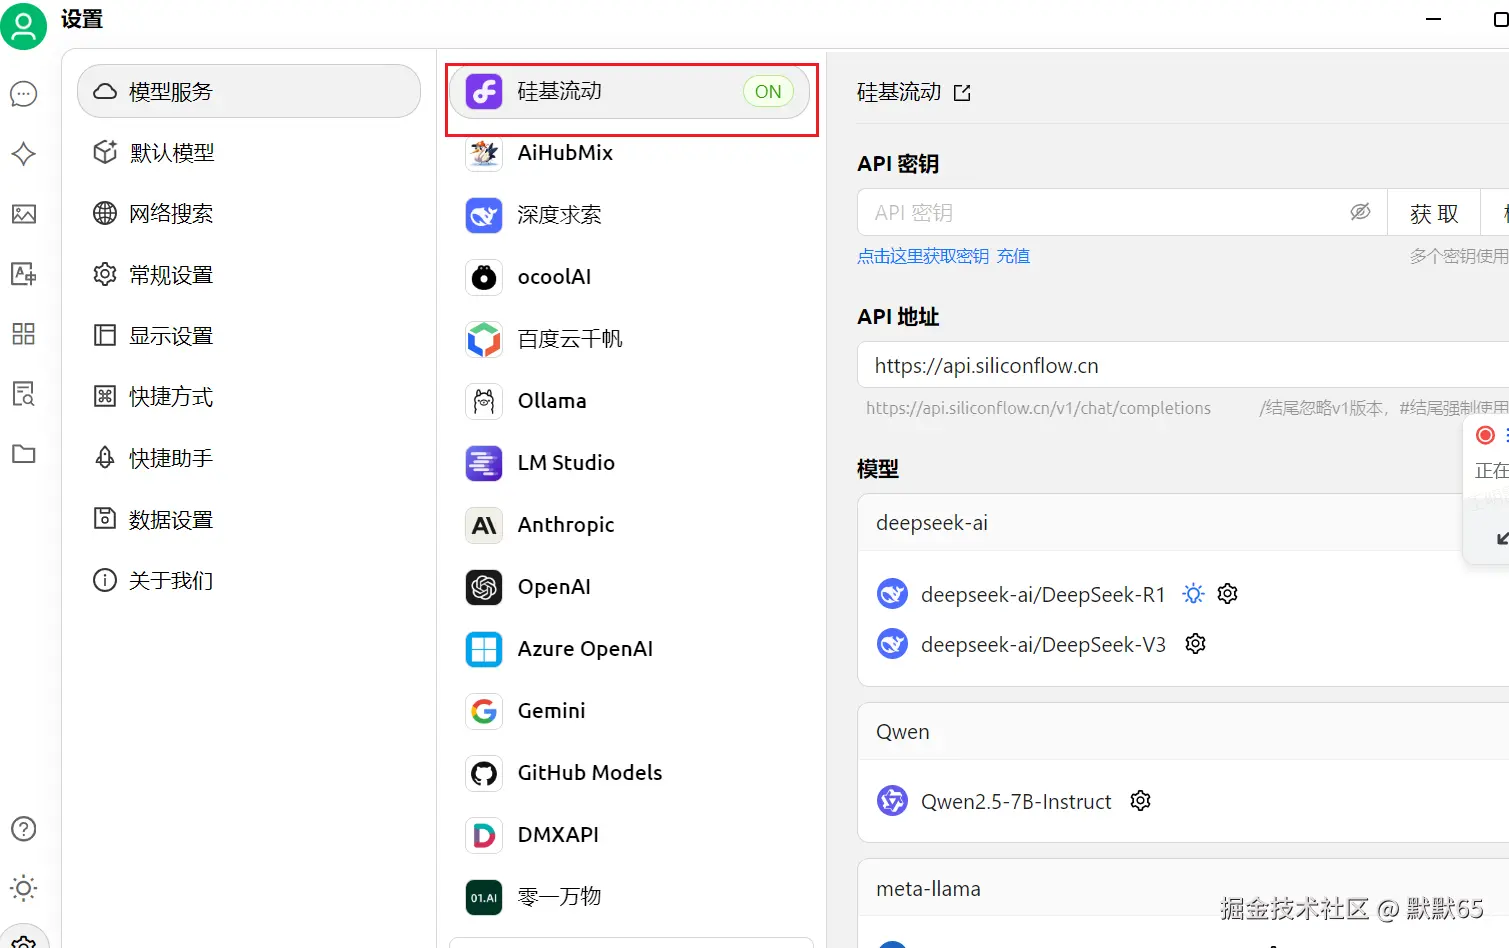Select 显示设置 settings menu
The width and height of the screenshot is (1509, 948).
click(x=249, y=336)
